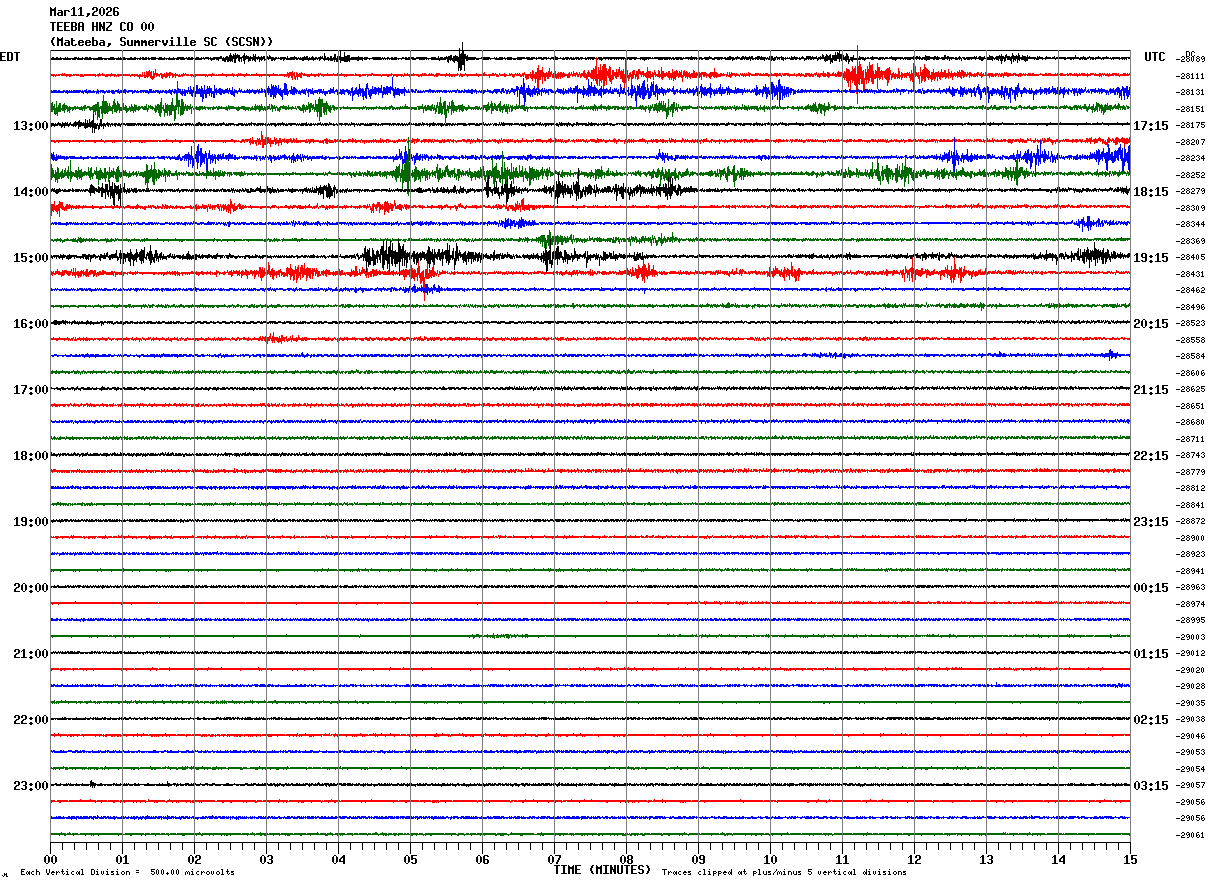
Task: Click the '17:15' UTC time label
Action: click(x=1151, y=126)
